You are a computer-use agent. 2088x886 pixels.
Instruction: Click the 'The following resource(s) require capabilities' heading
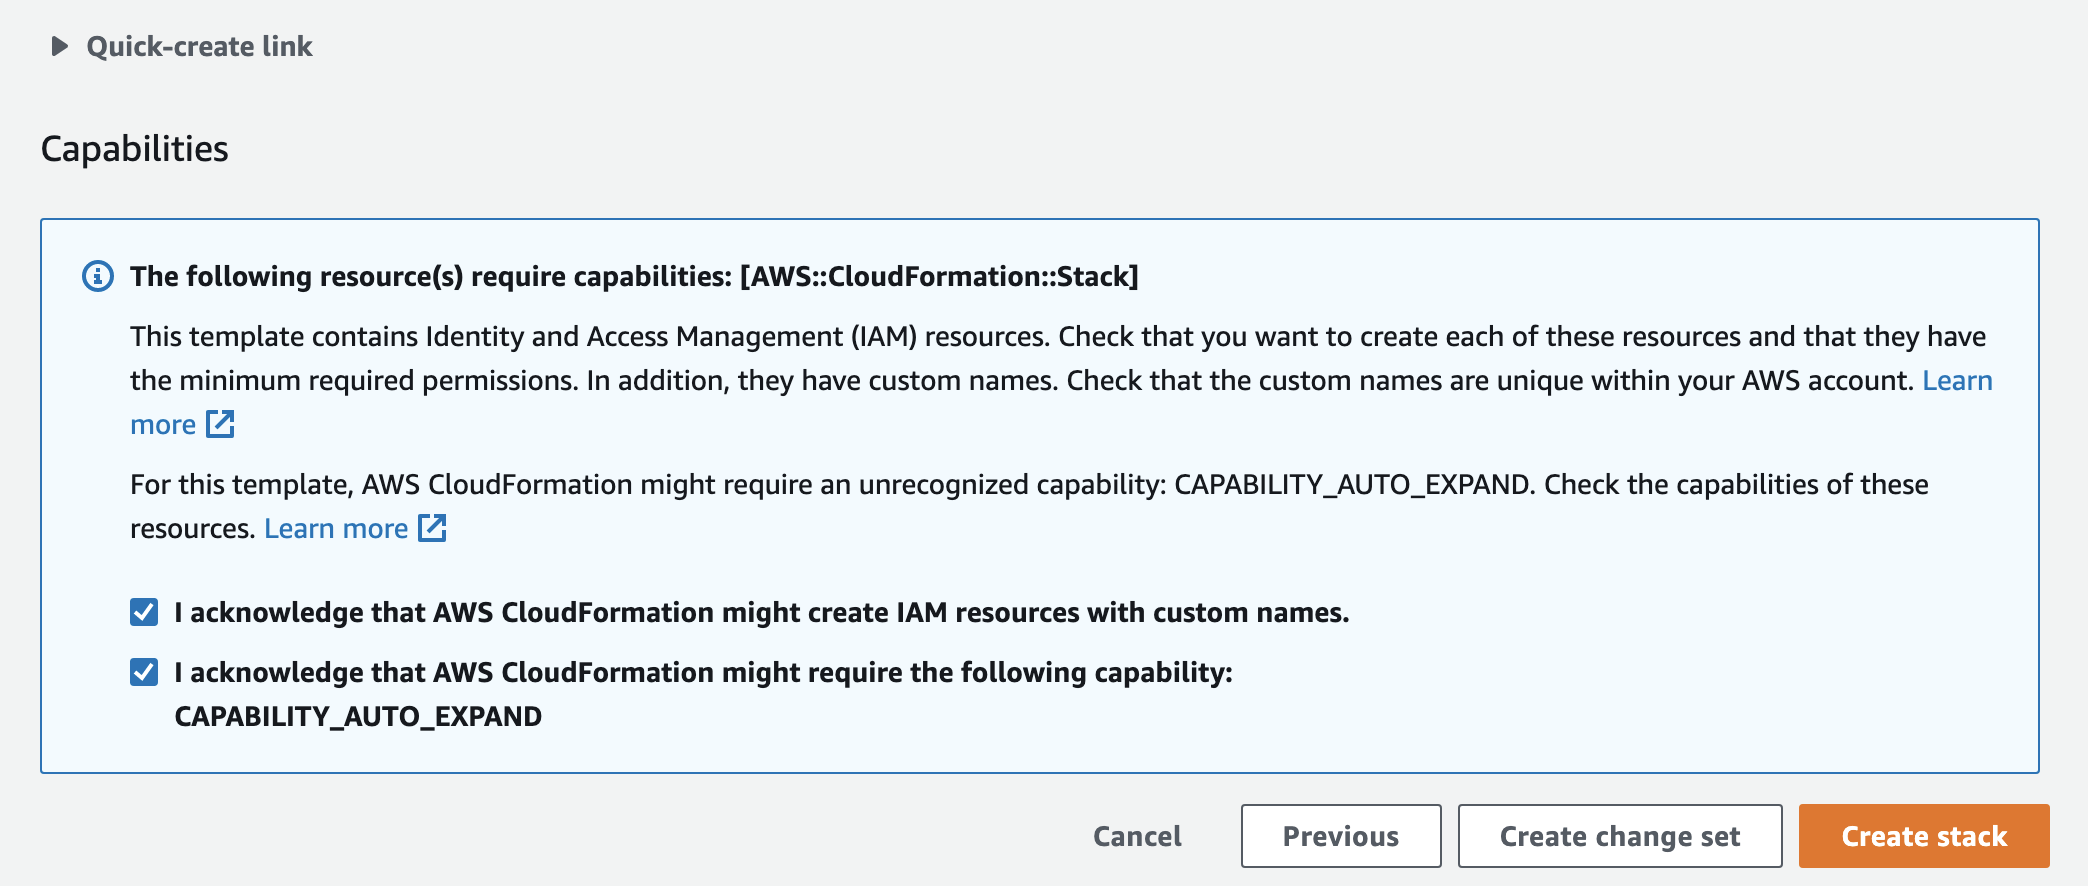(x=634, y=276)
